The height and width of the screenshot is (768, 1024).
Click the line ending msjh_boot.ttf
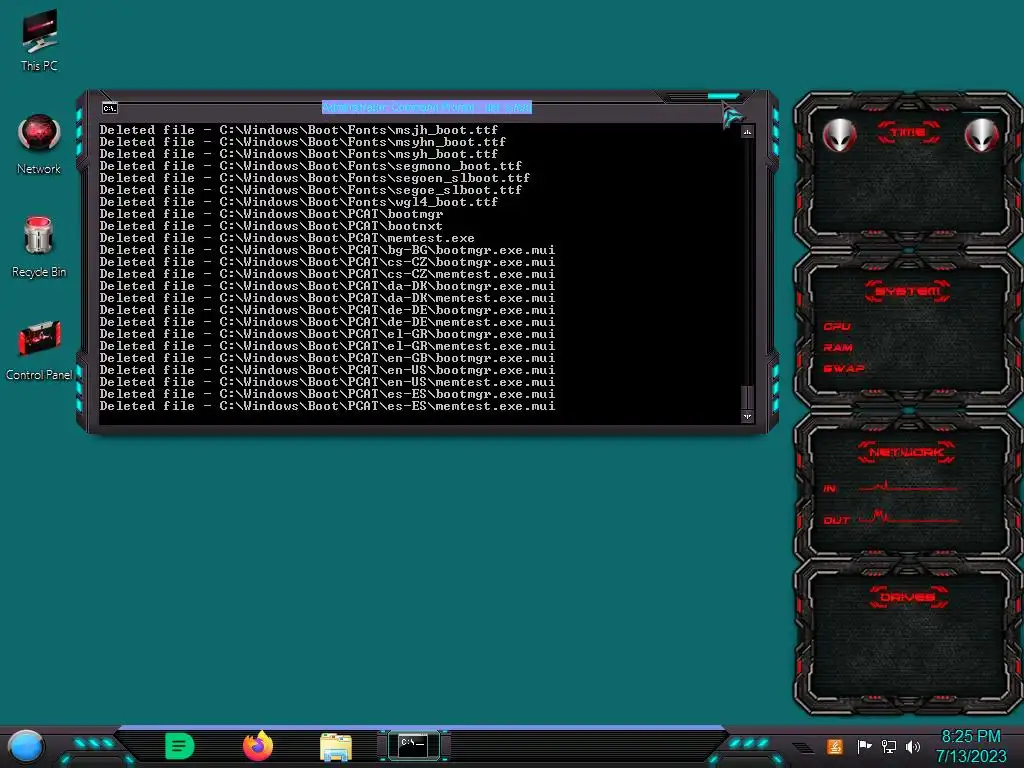tap(298, 130)
